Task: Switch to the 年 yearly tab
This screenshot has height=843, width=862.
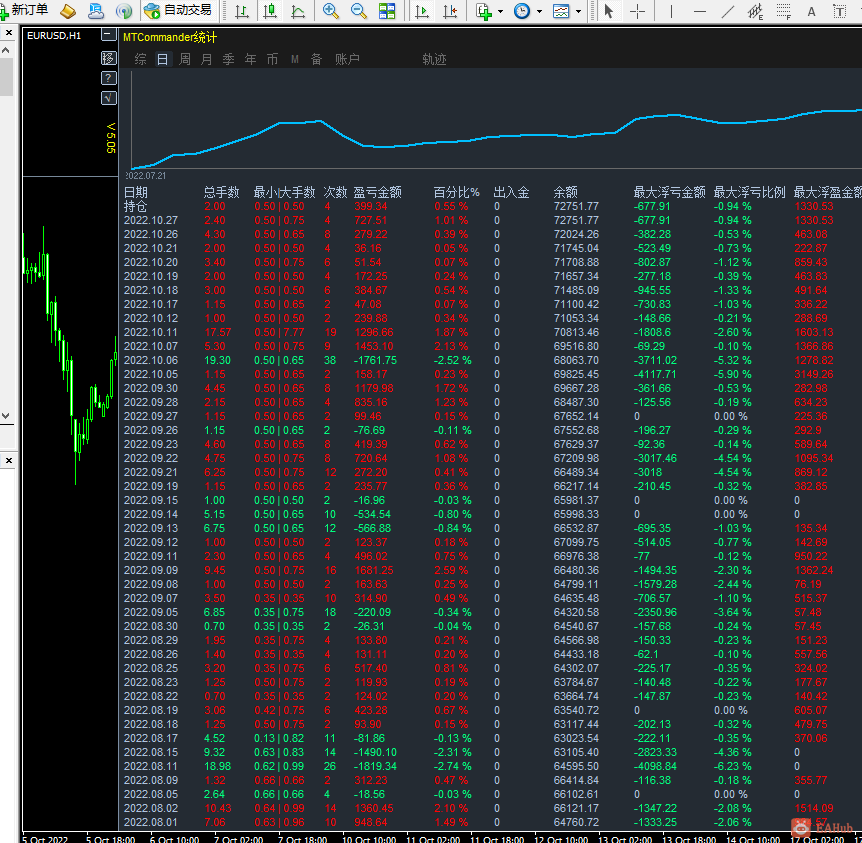Action: tap(251, 59)
